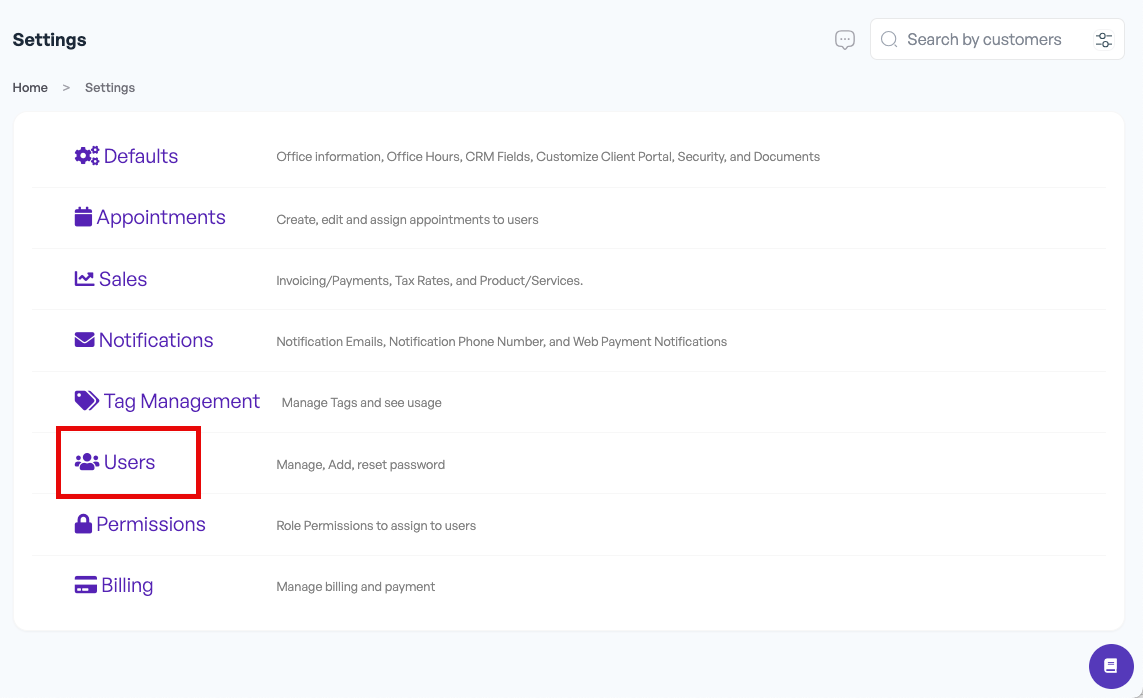Click 'Create, edit and assign appointments to users'

click(407, 220)
